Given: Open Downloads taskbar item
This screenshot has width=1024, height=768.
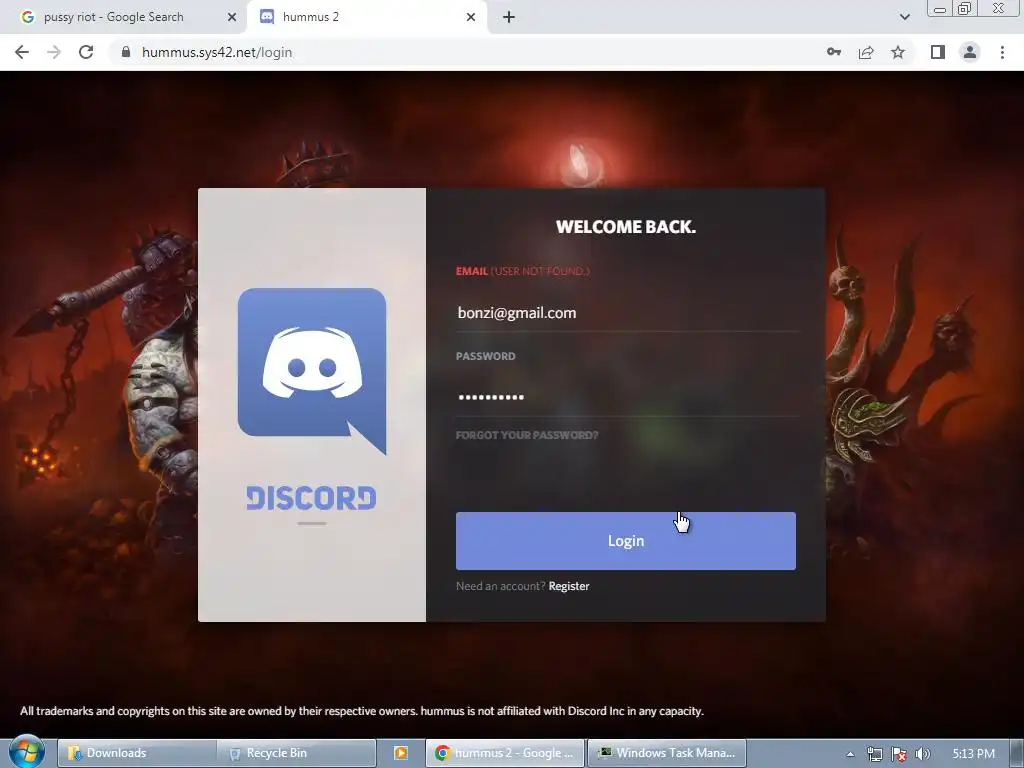Looking at the screenshot, I should click(136, 753).
